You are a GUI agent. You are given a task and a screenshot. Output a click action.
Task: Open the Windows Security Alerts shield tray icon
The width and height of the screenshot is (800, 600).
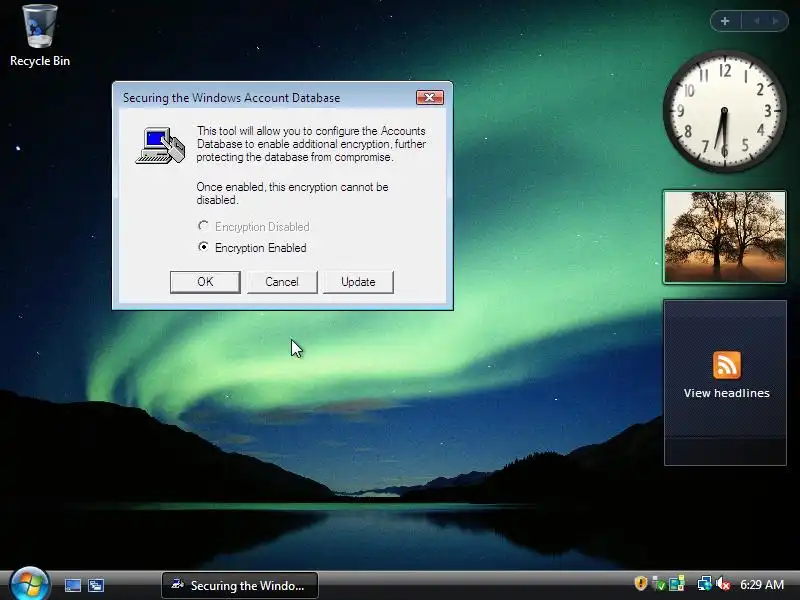[640, 583]
